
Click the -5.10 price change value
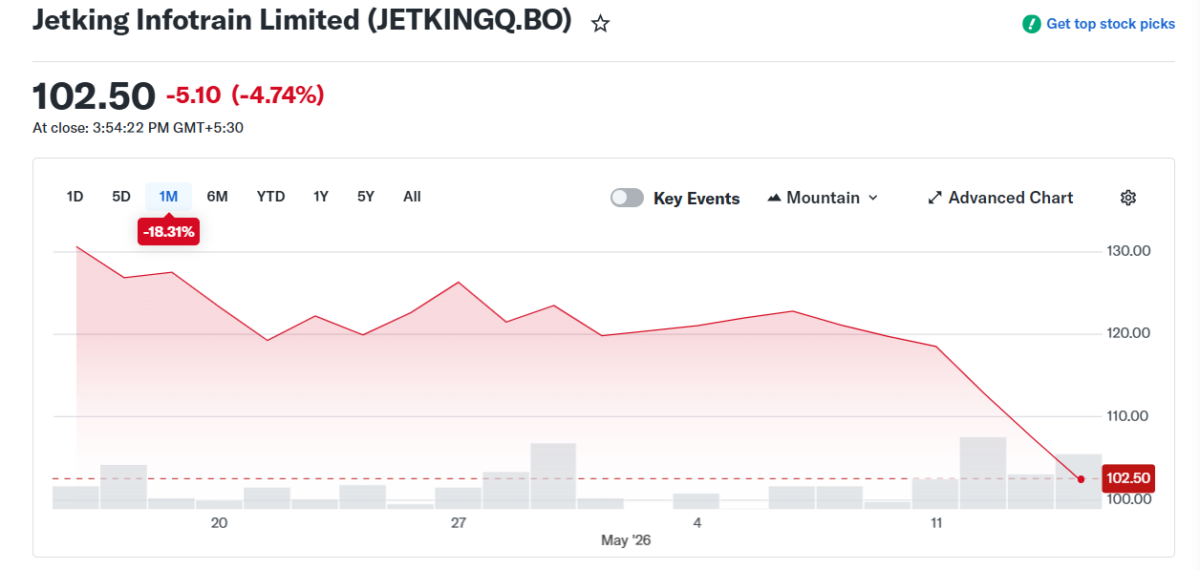pos(193,96)
